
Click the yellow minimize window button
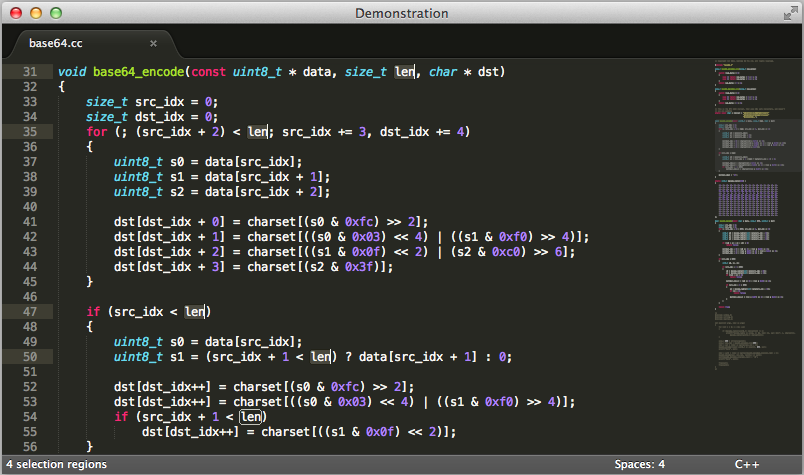(36, 13)
